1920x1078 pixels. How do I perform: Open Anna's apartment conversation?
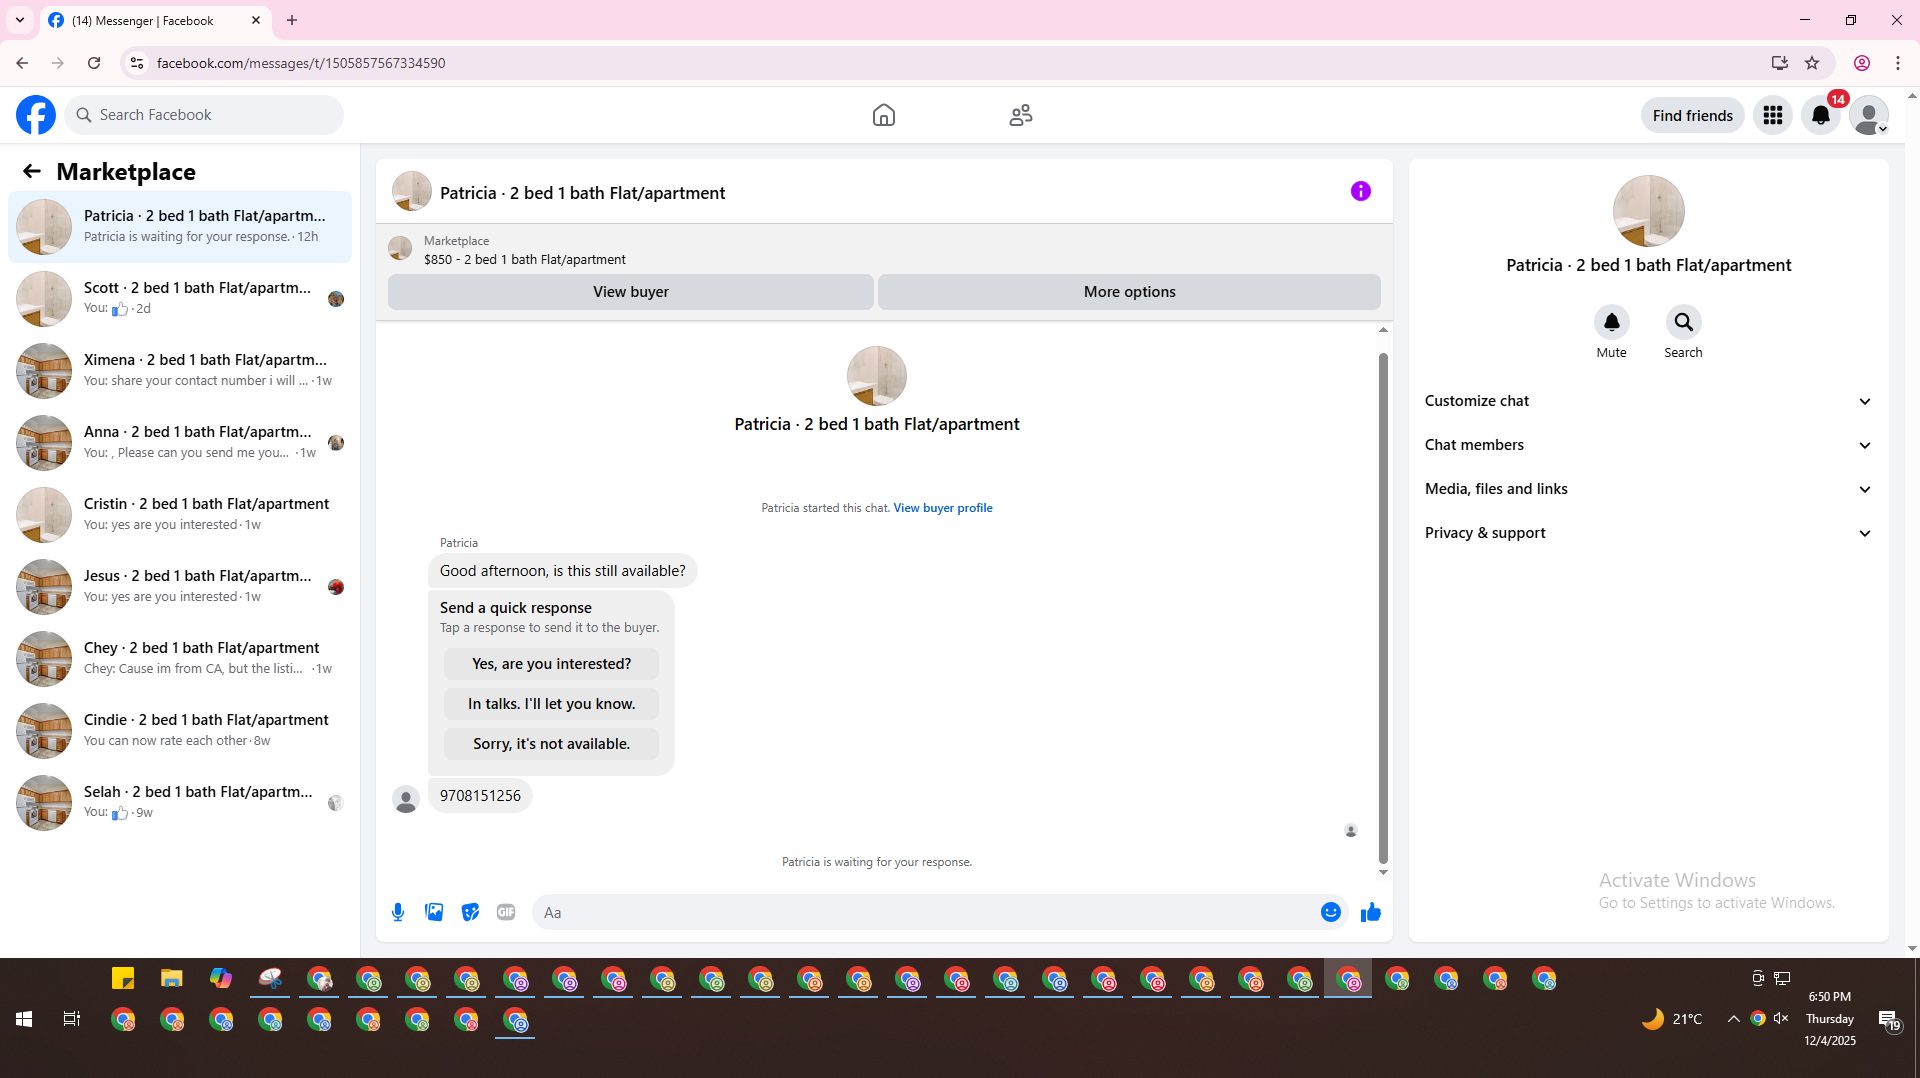pos(180,442)
